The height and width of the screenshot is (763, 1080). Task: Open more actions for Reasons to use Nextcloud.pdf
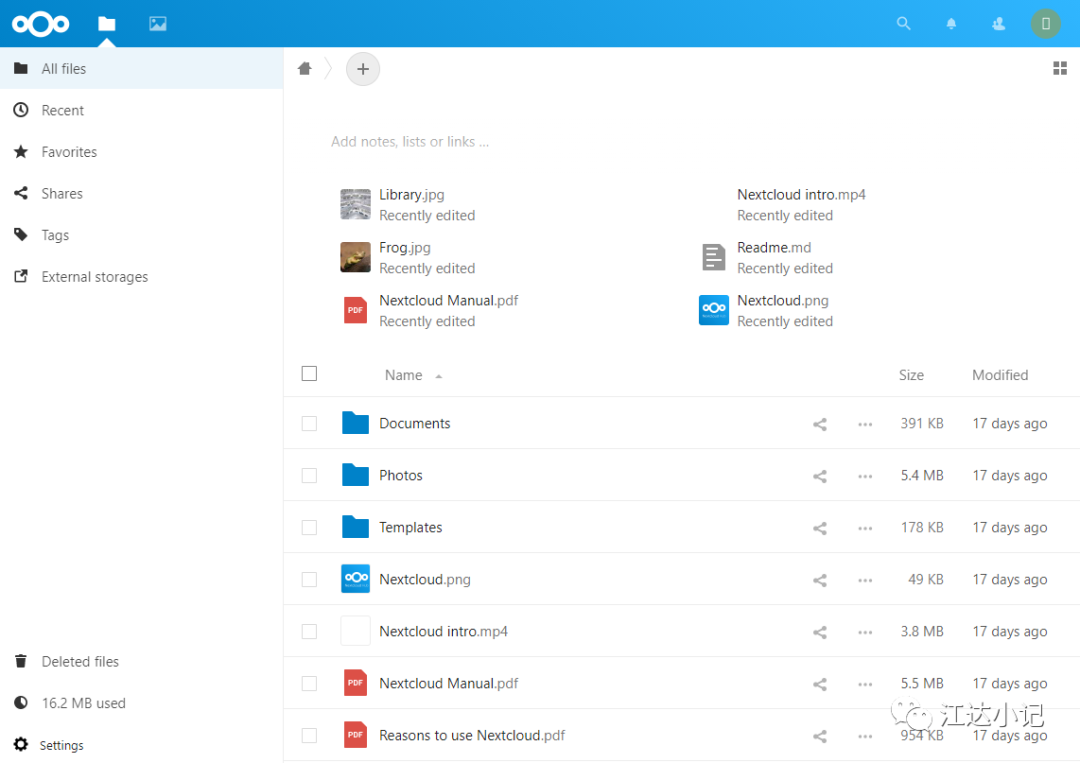pyautogui.click(x=865, y=736)
